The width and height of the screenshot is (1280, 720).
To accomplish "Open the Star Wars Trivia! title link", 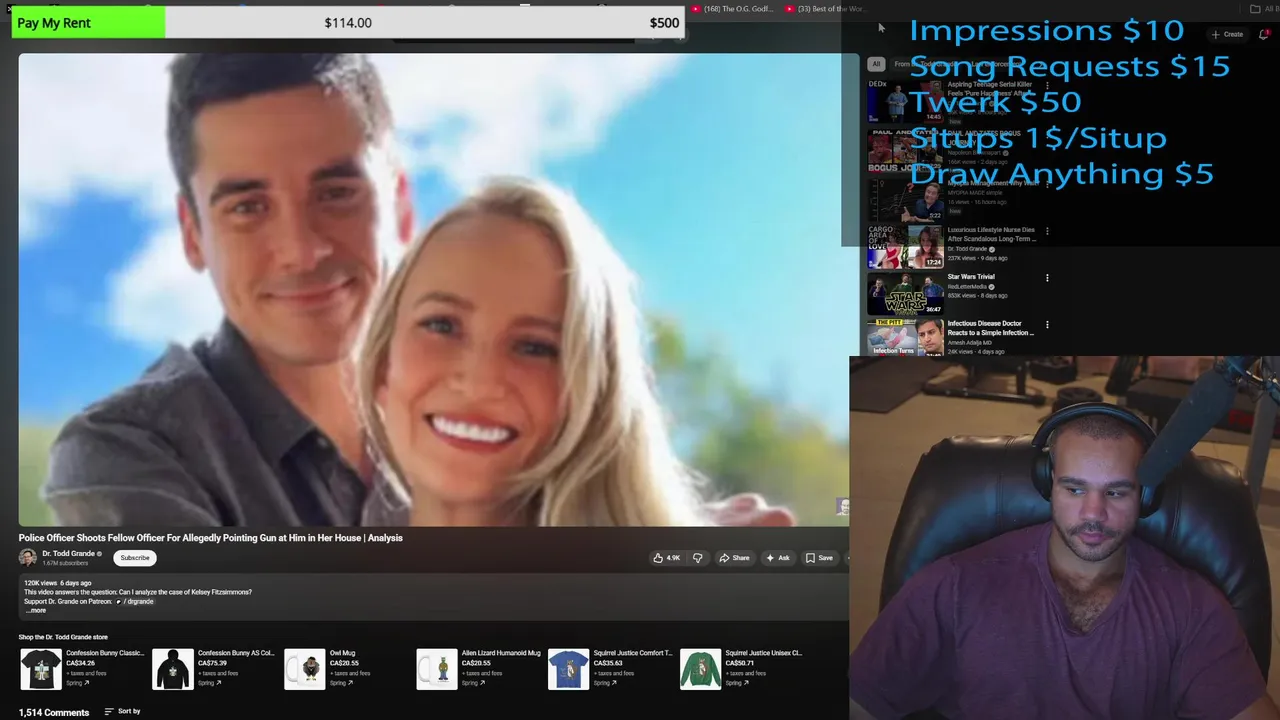I will 971,277.
